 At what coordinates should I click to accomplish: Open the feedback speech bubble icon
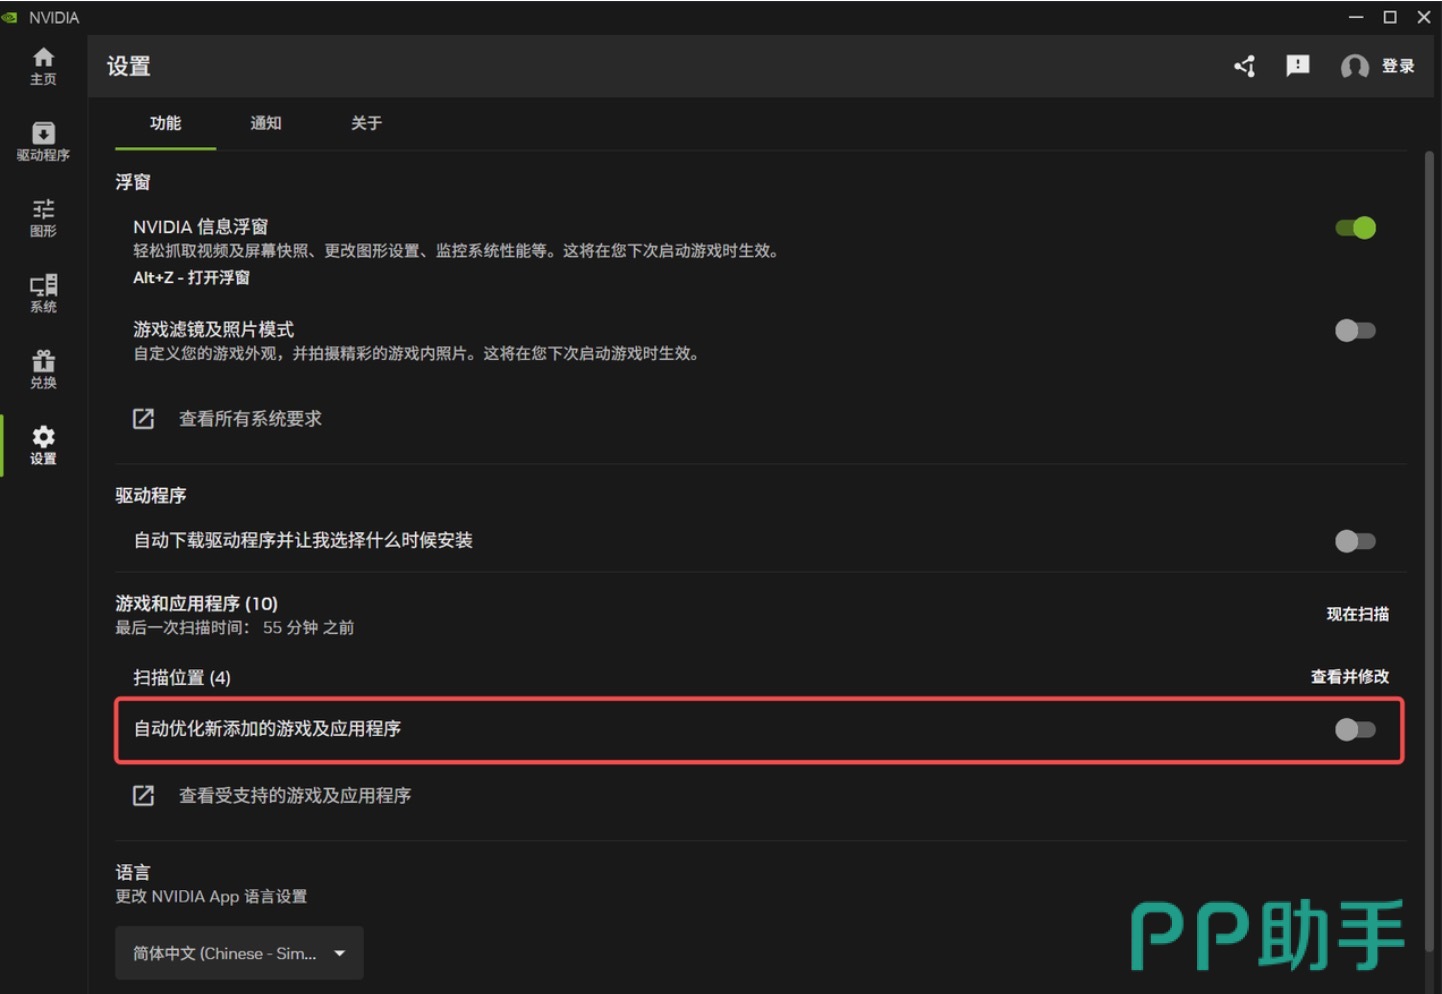pos(1298,66)
